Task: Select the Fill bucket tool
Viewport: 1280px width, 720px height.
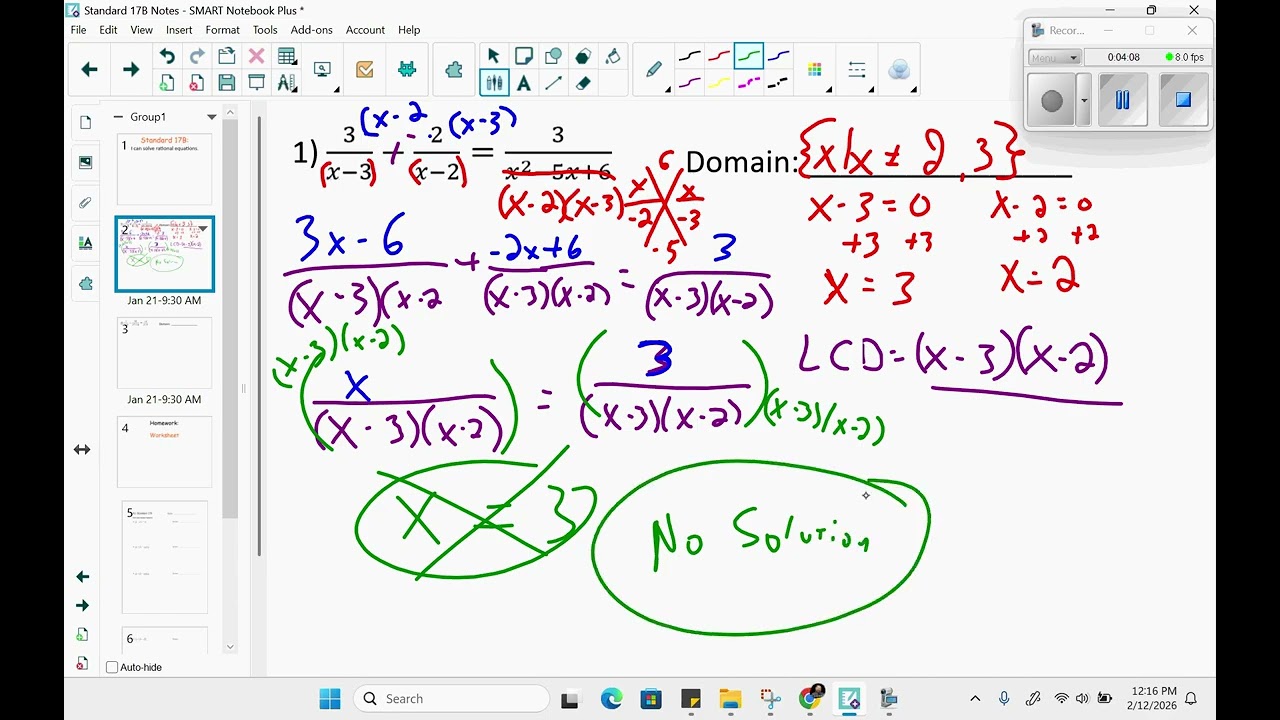Action: [613, 56]
